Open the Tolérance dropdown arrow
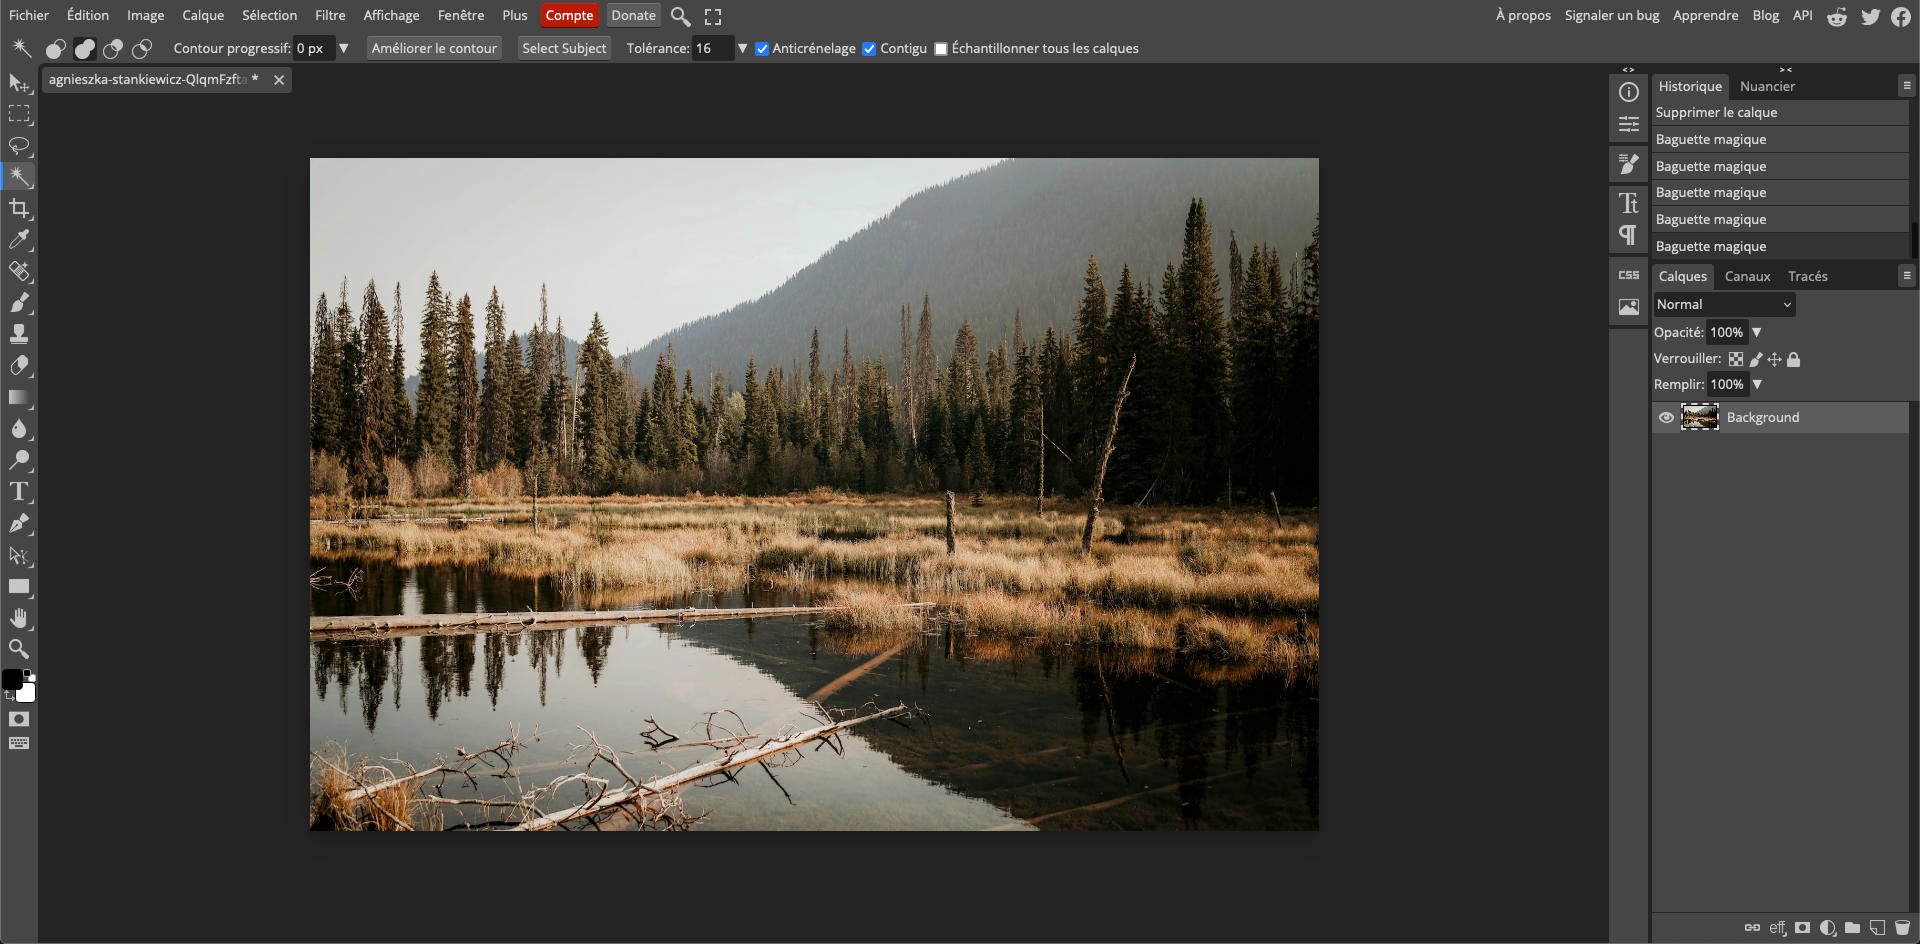 click(742, 48)
